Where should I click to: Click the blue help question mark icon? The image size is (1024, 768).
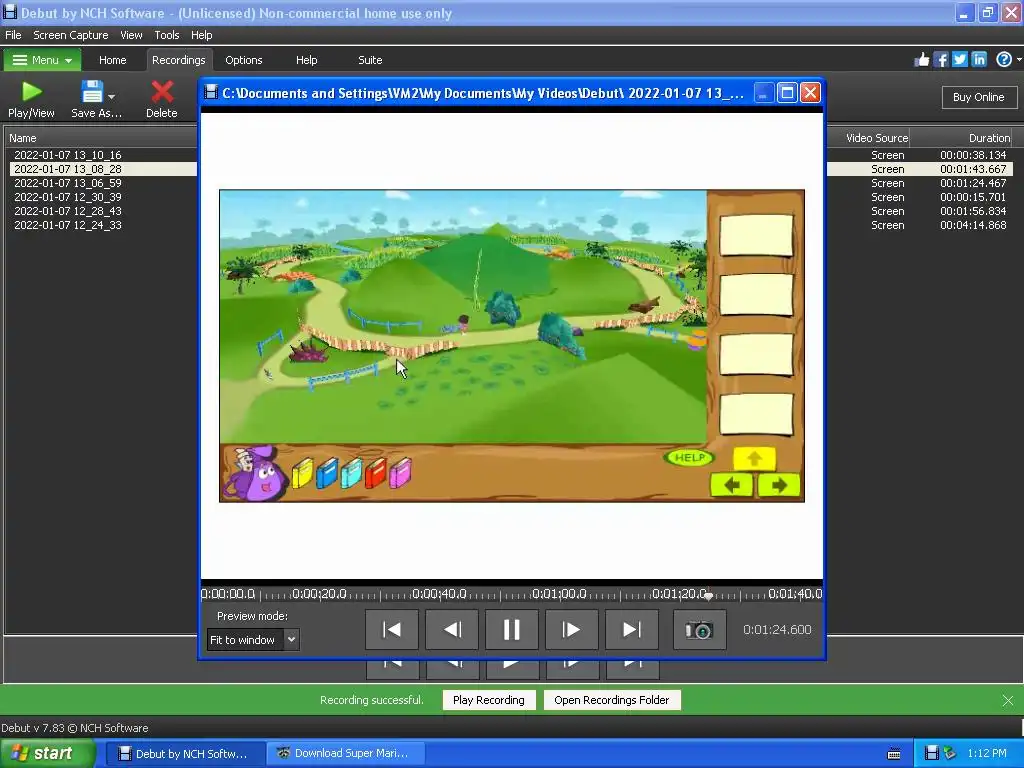1004,60
